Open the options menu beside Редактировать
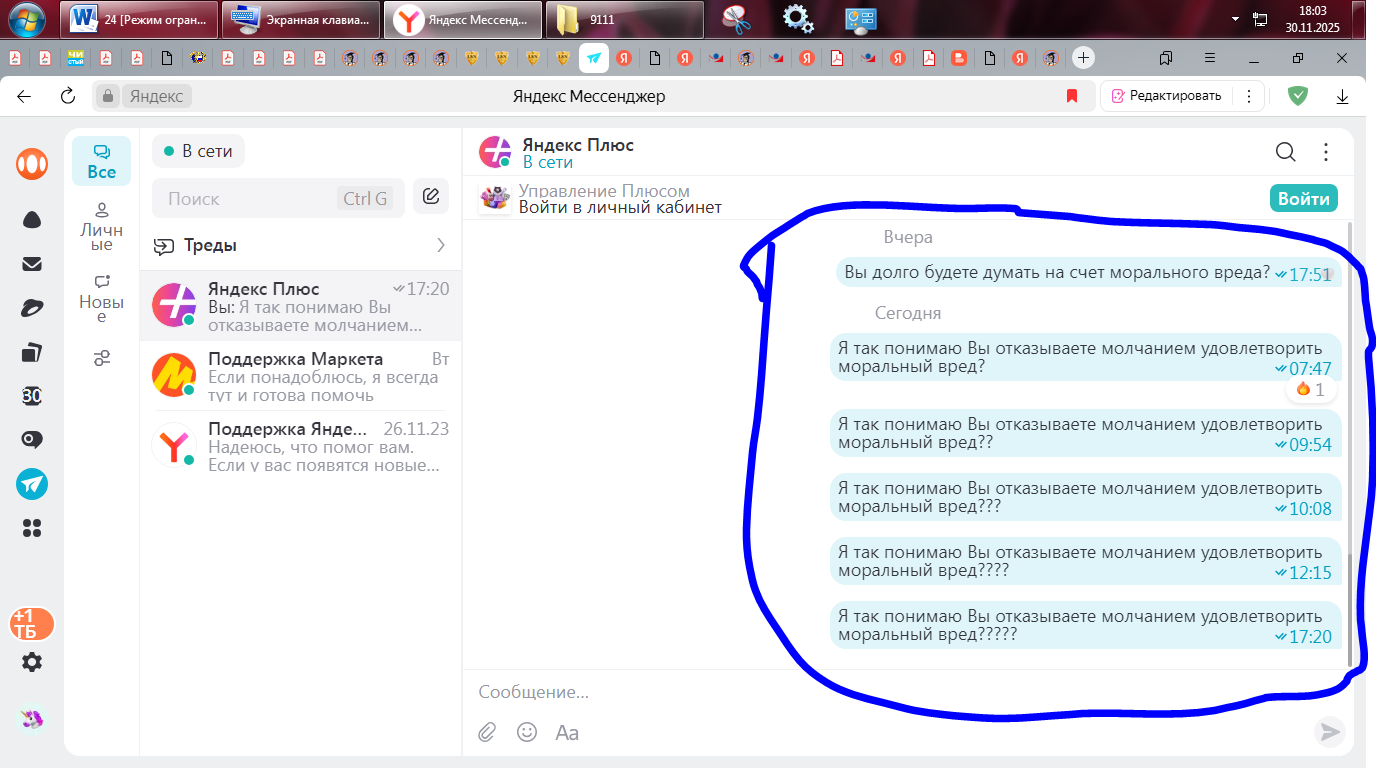Image resolution: width=1376 pixels, height=768 pixels. point(1248,96)
